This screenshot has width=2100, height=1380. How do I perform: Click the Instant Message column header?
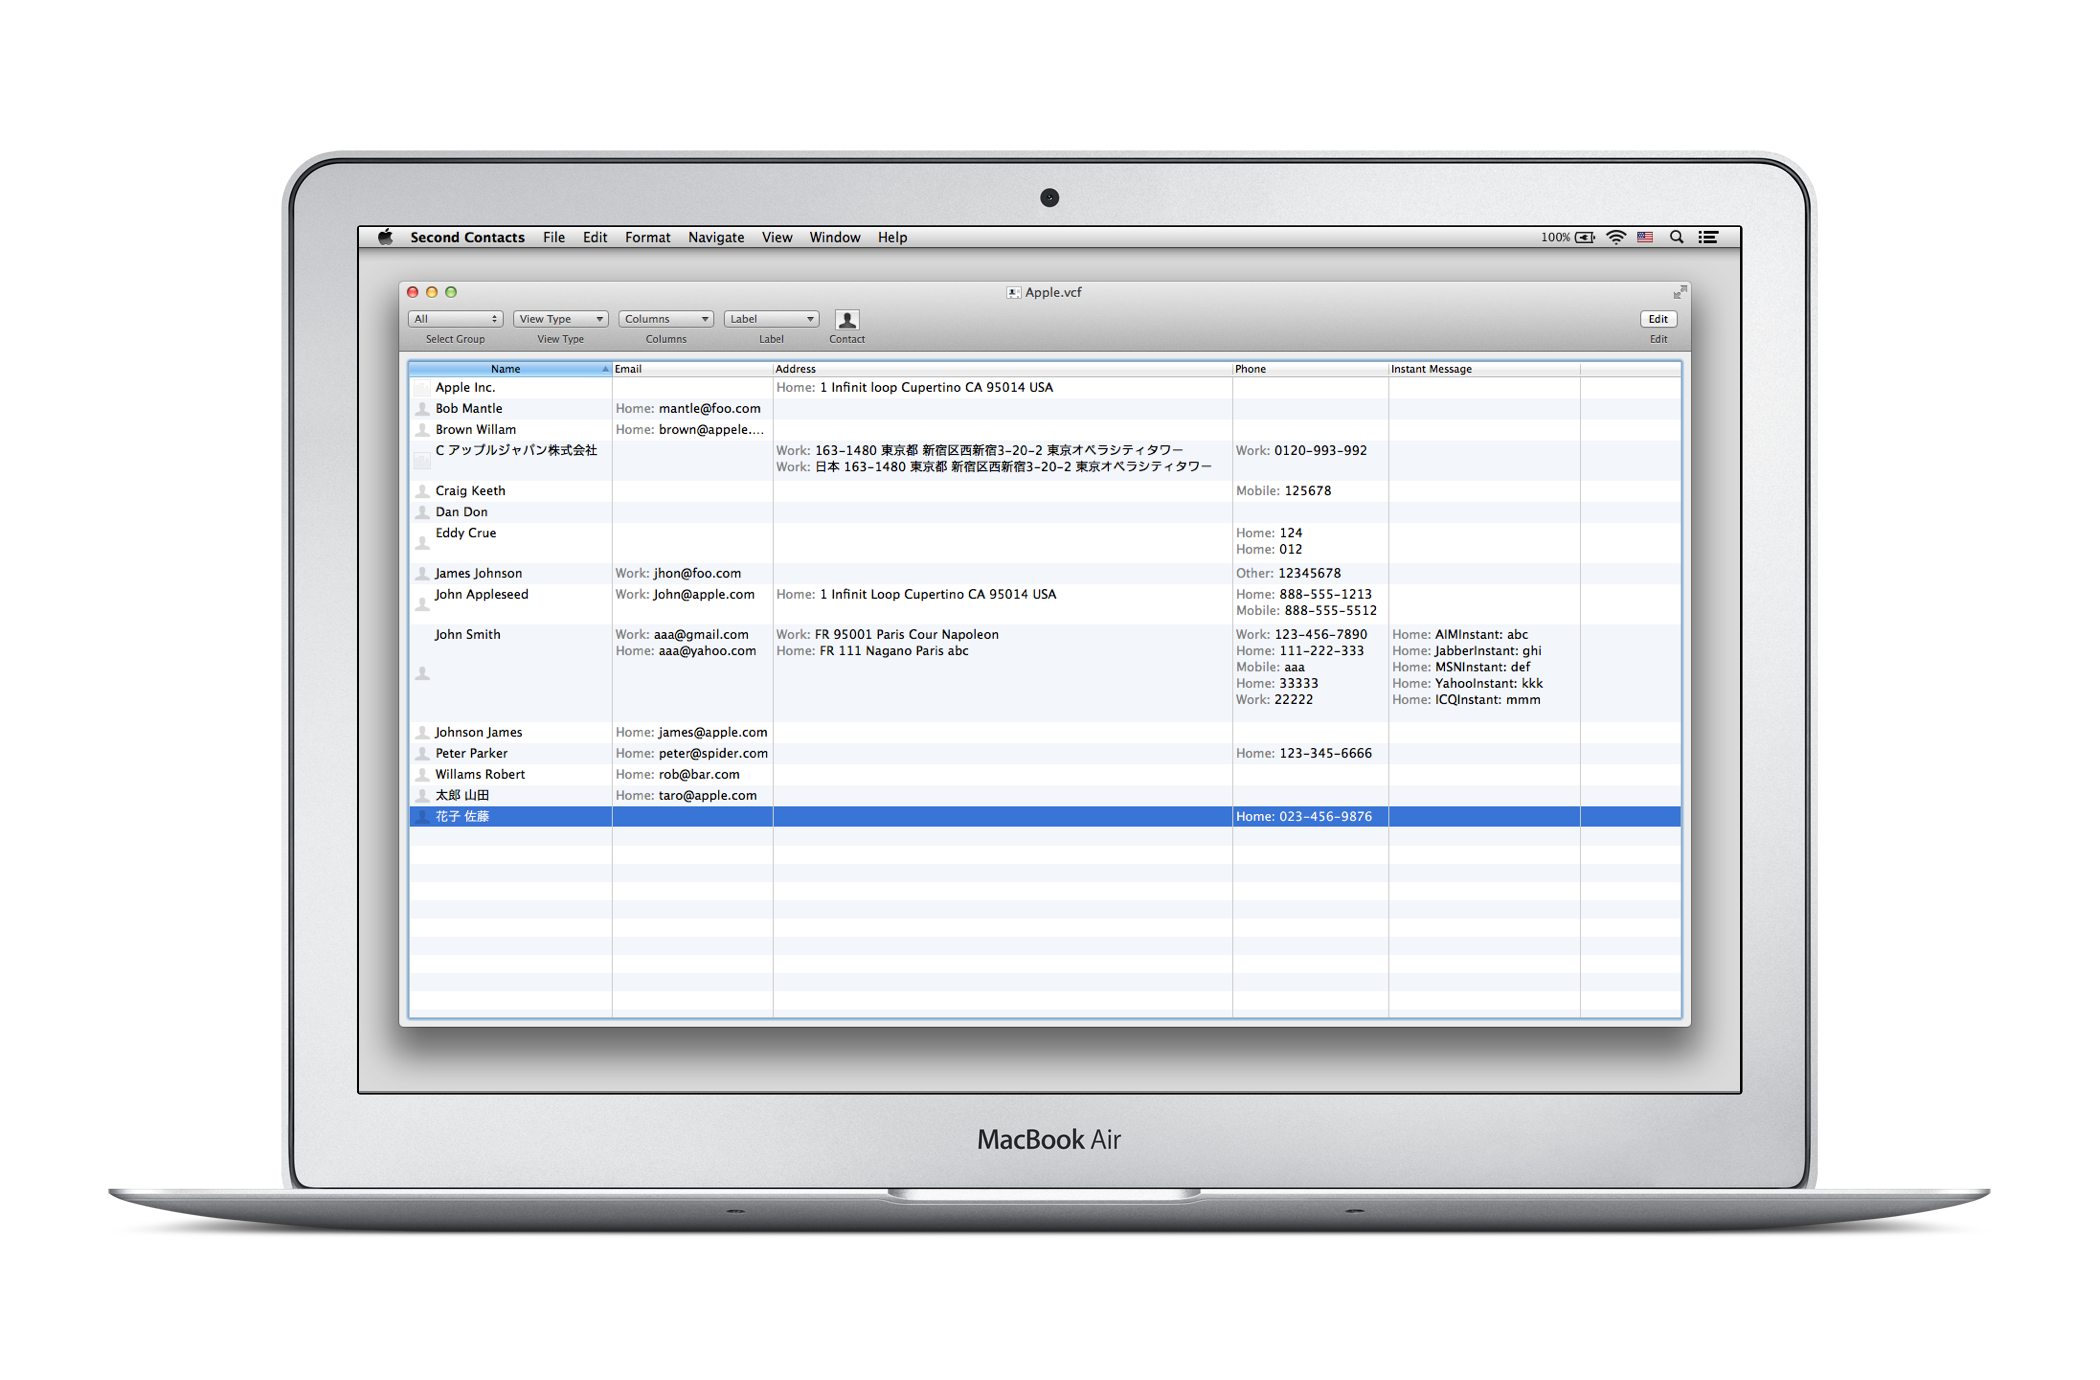(1484, 369)
